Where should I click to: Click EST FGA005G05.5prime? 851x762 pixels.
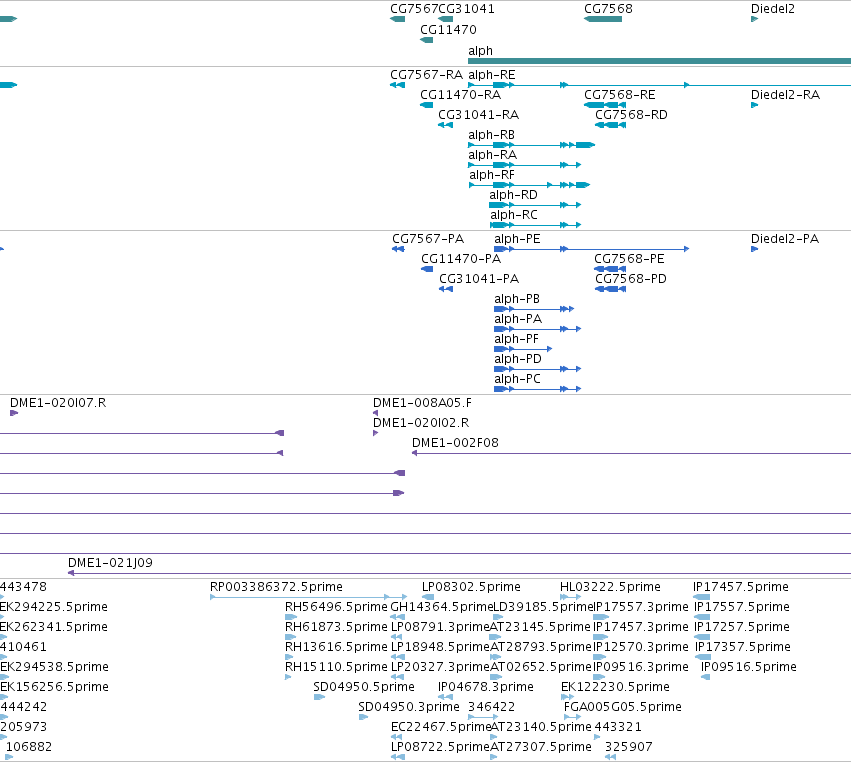[573, 717]
